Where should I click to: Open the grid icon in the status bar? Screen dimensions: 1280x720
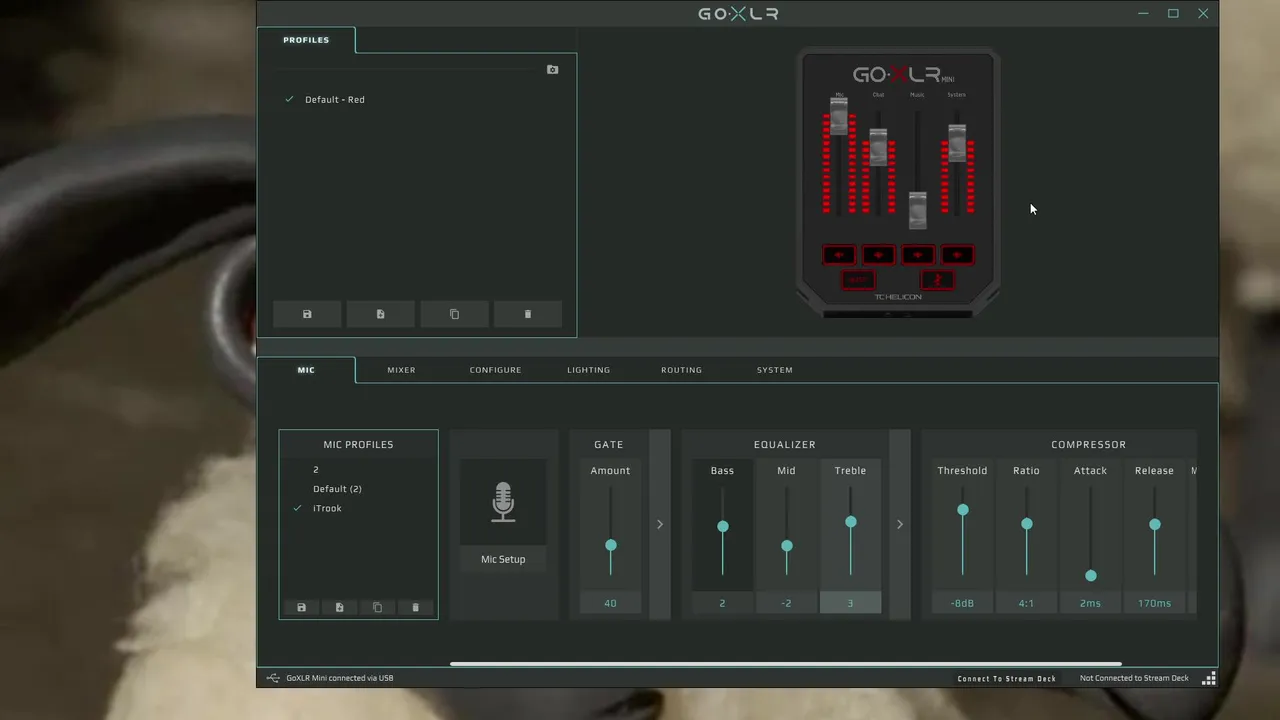click(1208, 678)
